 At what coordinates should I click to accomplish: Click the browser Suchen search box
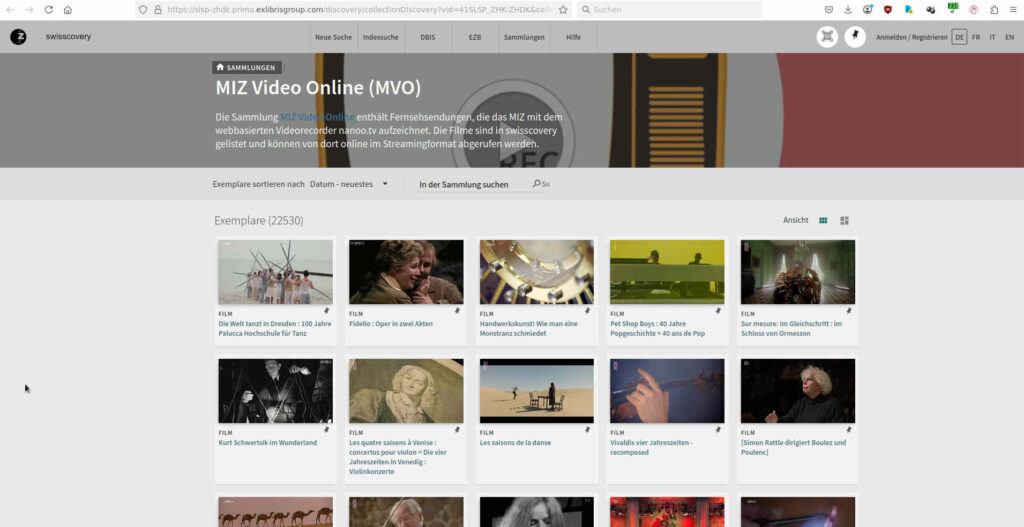tap(669, 10)
